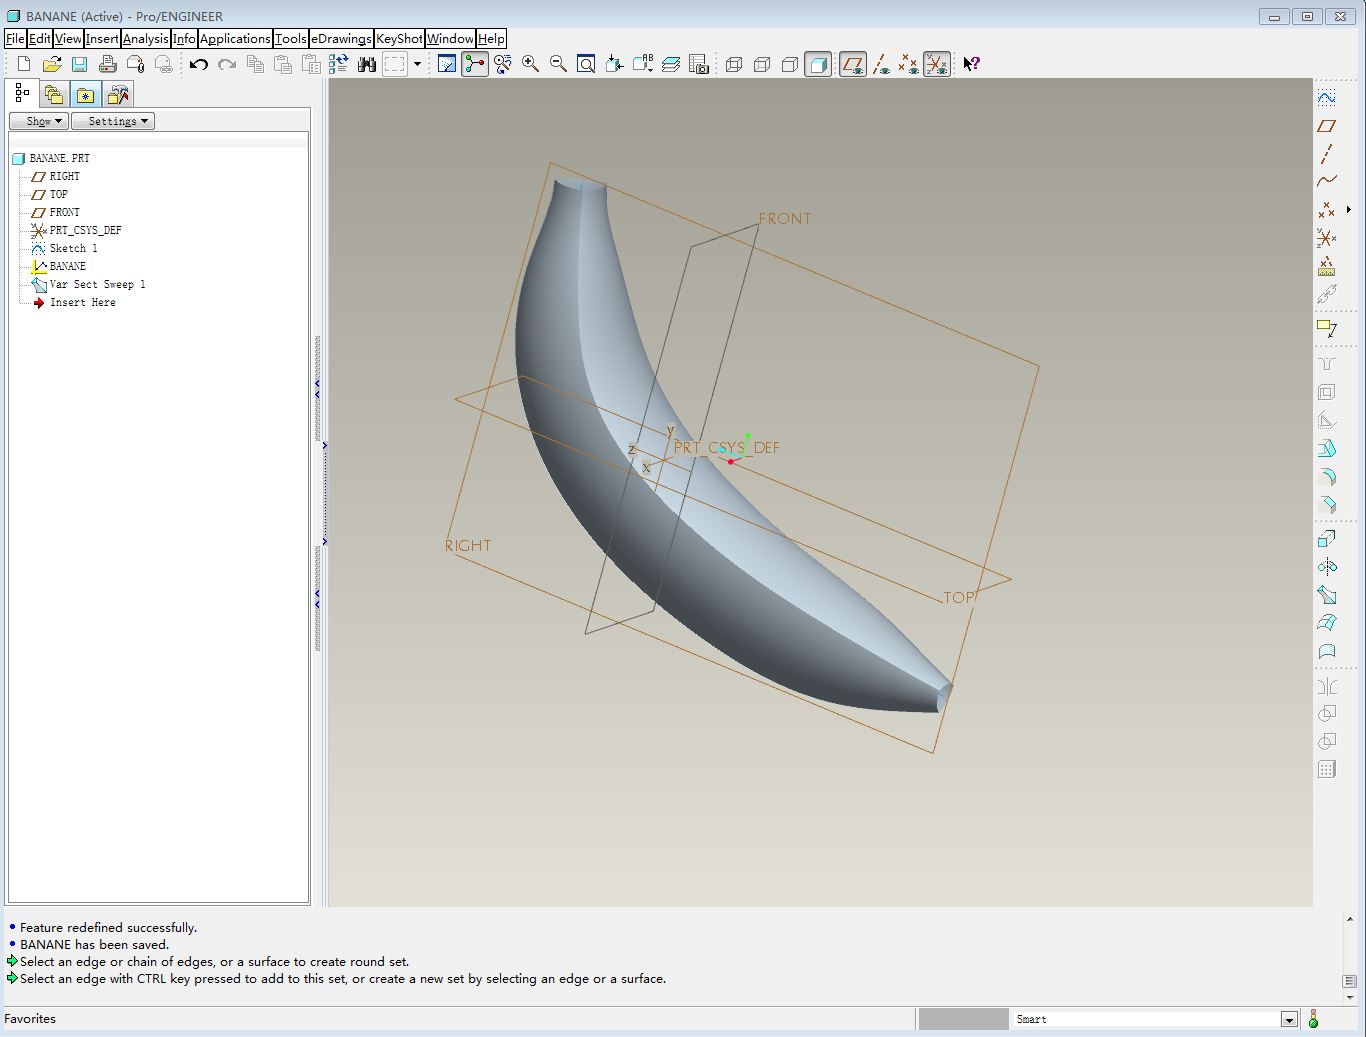Switch to the Favorites navigator tab
The height and width of the screenshot is (1037, 1366).
[x=86, y=95]
